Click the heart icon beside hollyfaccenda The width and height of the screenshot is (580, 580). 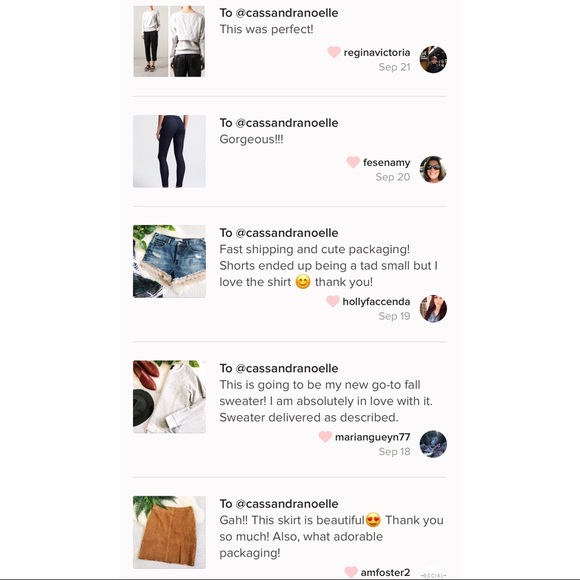pyautogui.click(x=333, y=301)
